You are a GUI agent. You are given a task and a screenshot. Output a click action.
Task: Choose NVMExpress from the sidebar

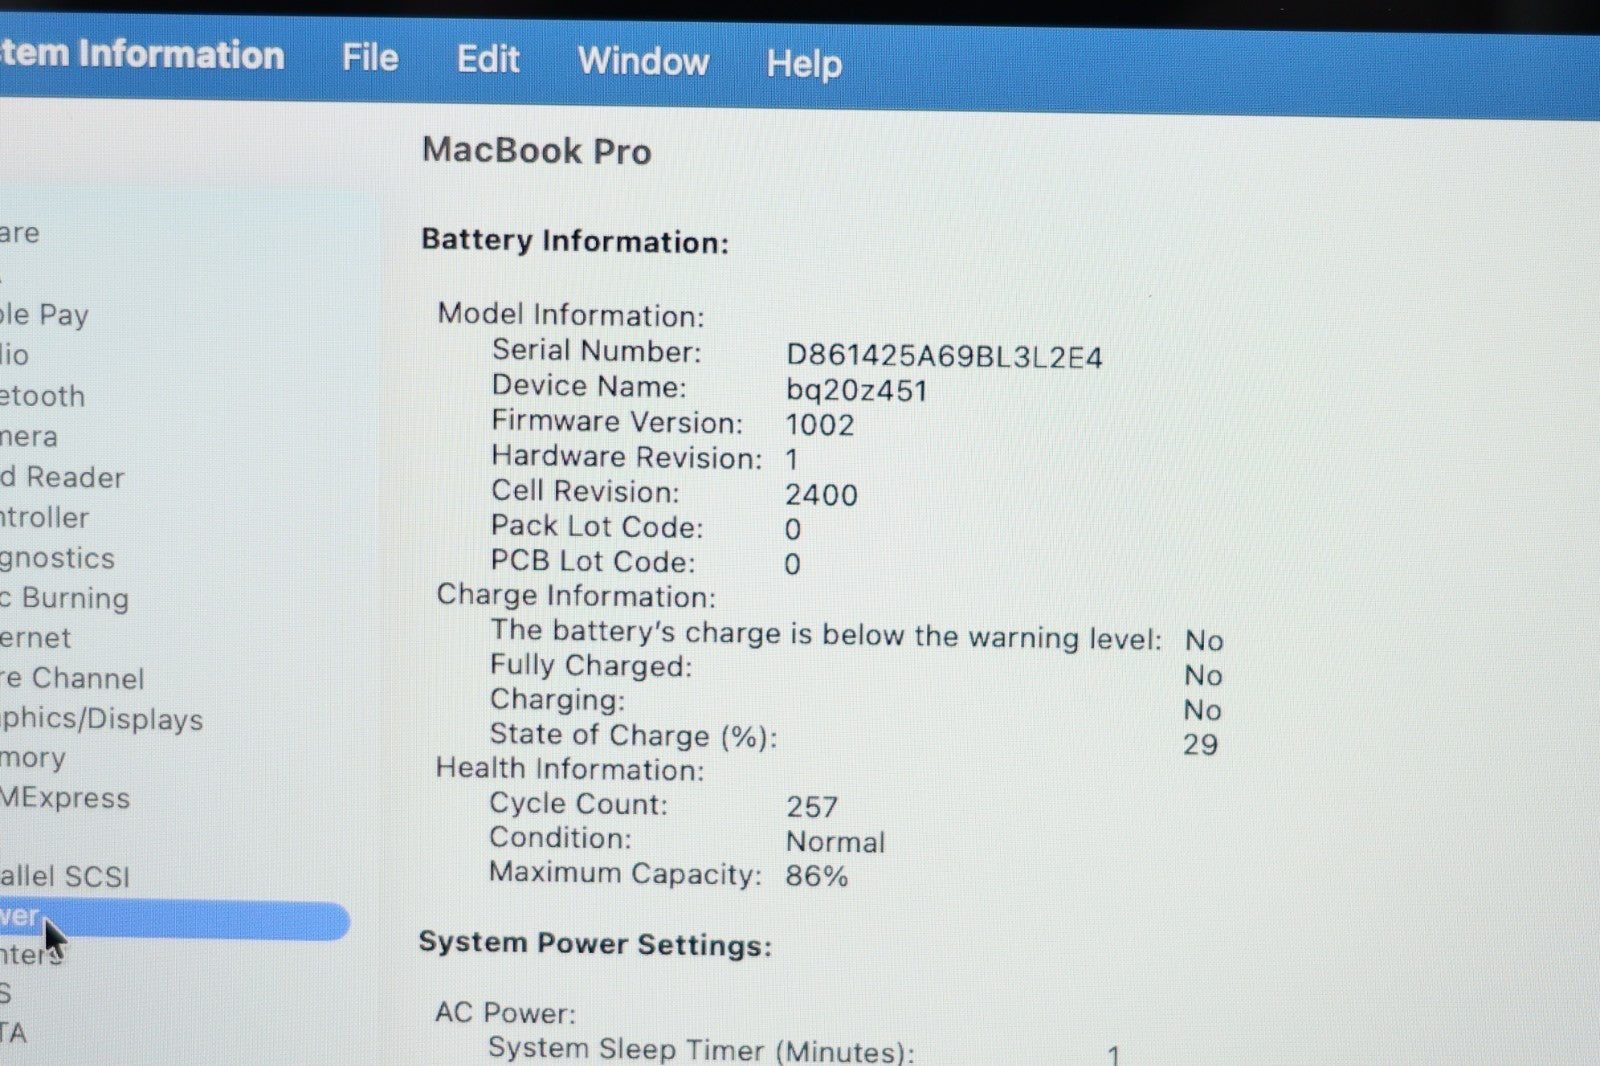tap(65, 798)
